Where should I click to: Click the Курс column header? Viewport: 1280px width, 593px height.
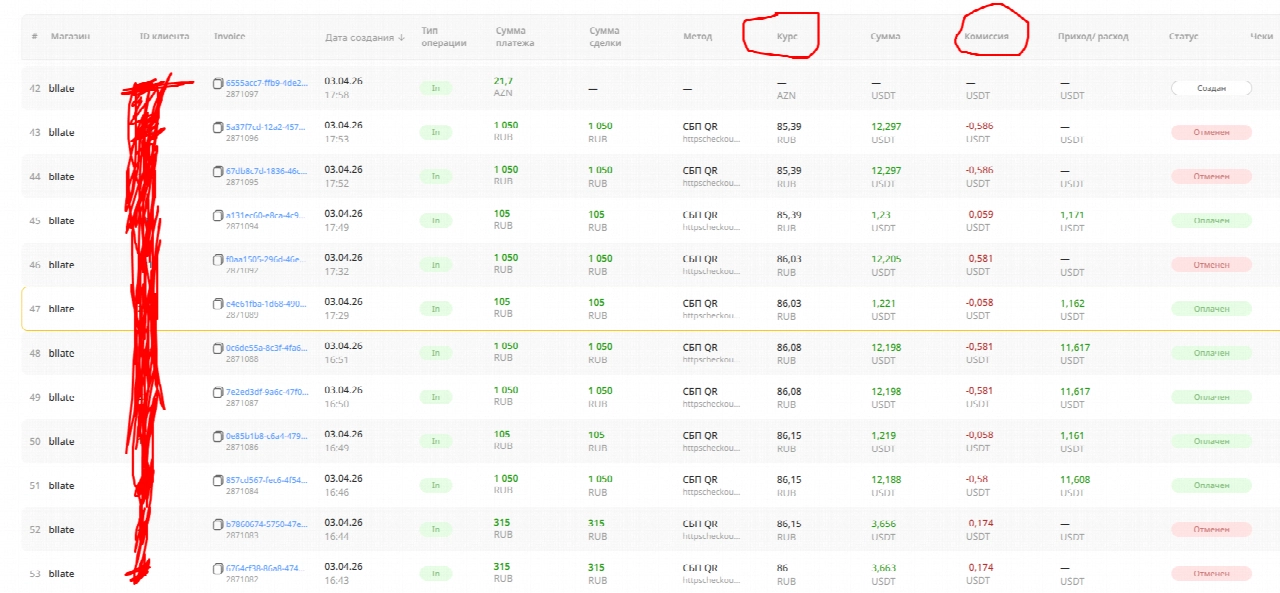pyautogui.click(x=787, y=37)
